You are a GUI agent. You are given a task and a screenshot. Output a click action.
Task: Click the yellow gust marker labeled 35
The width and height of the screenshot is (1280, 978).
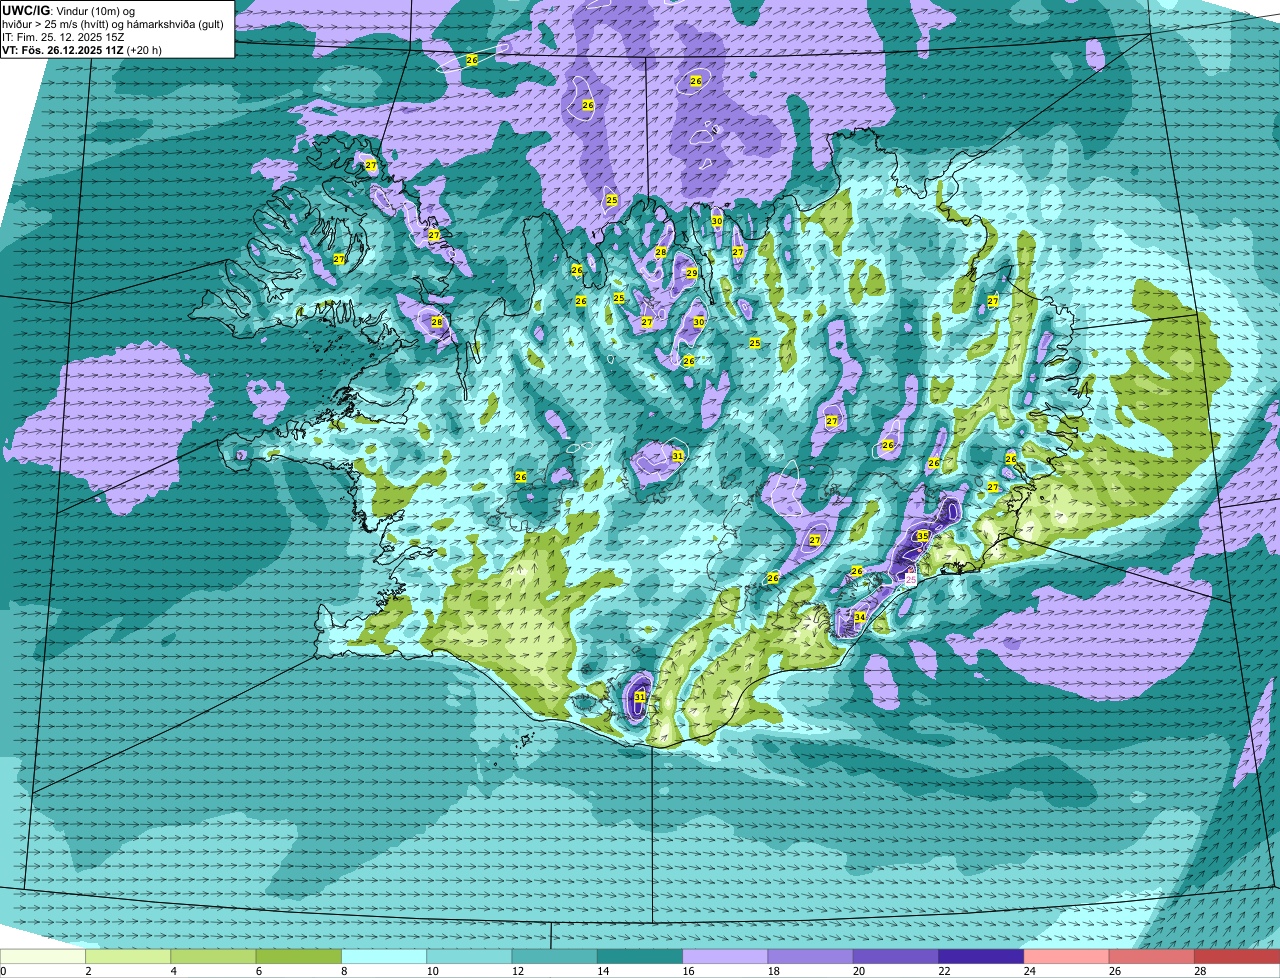[x=922, y=536]
